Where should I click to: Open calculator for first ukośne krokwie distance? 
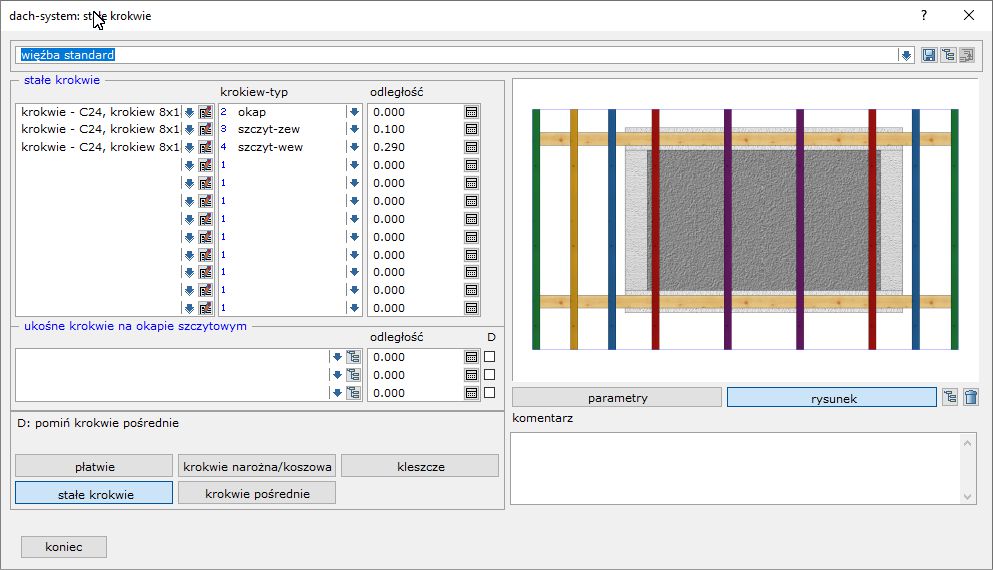[x=471, y=357]
